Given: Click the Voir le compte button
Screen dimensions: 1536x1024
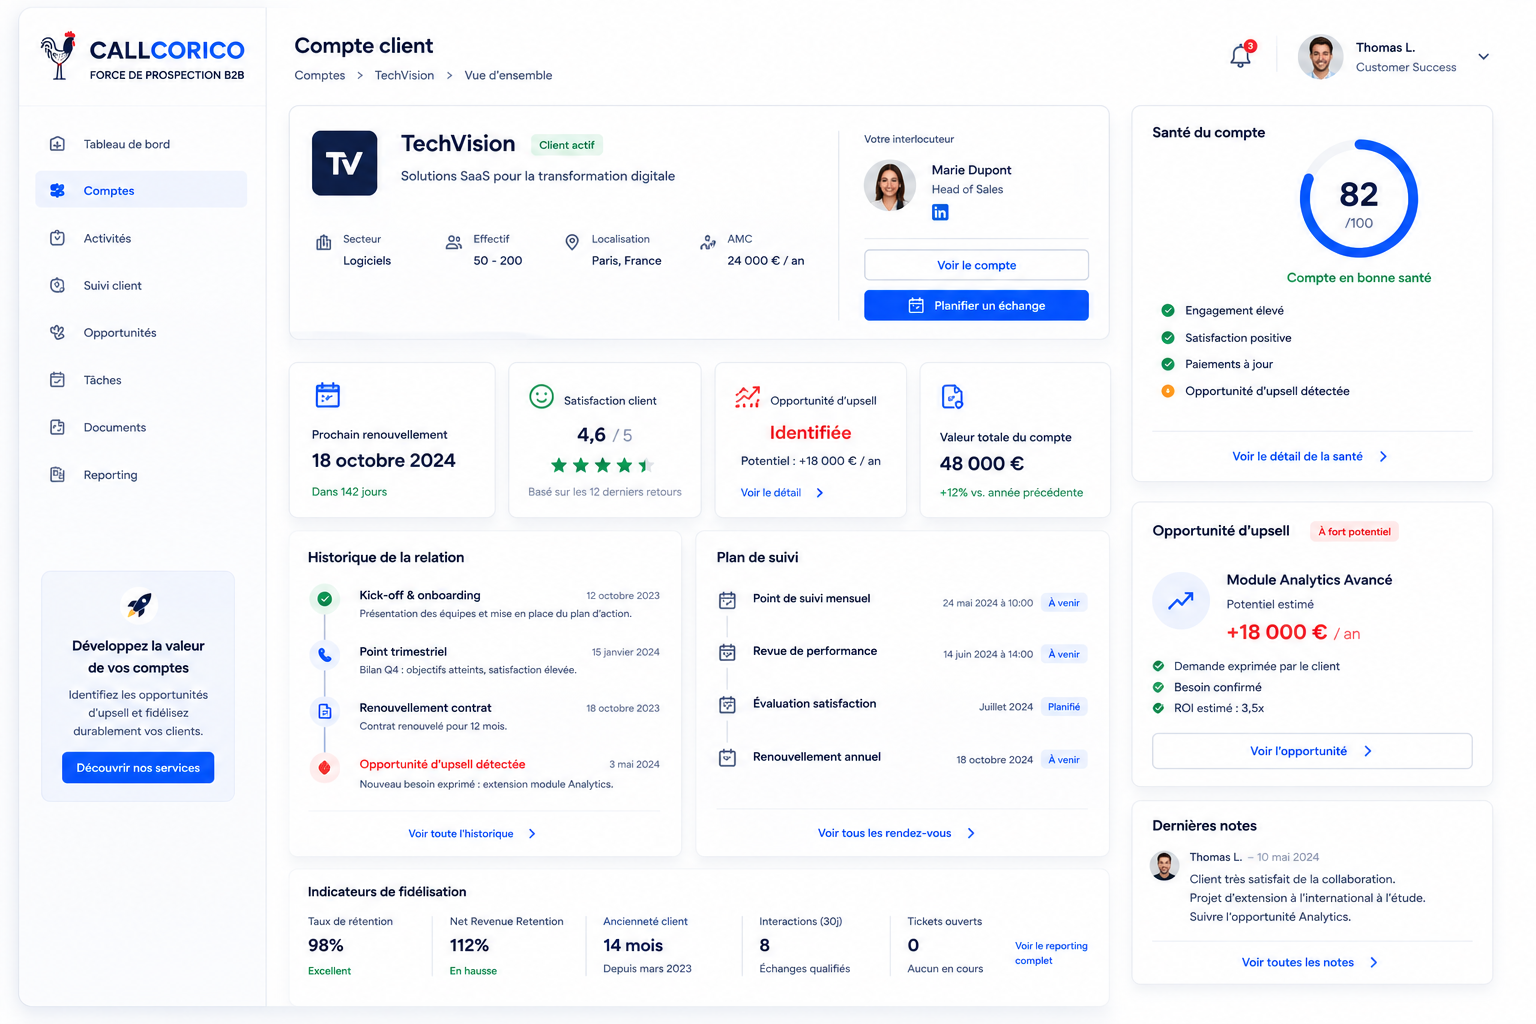Looking at the screenshot, I should [x=976, y=265].
